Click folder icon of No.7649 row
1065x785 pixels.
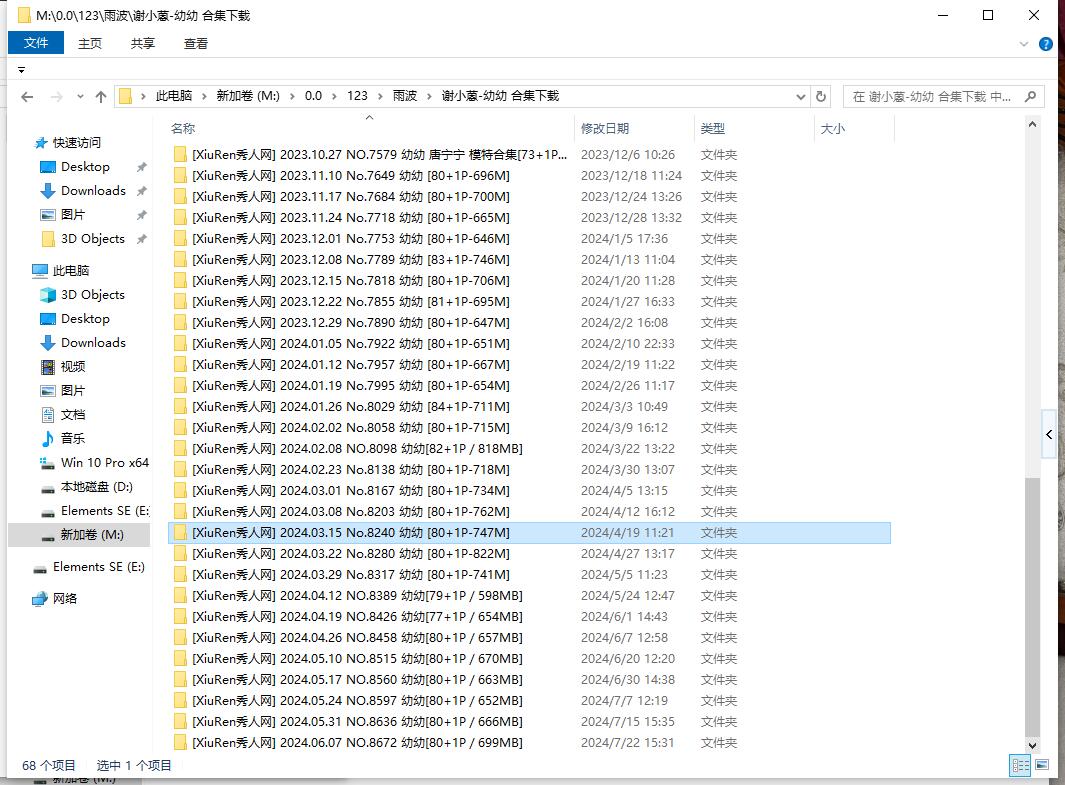(x=180, y=176)
